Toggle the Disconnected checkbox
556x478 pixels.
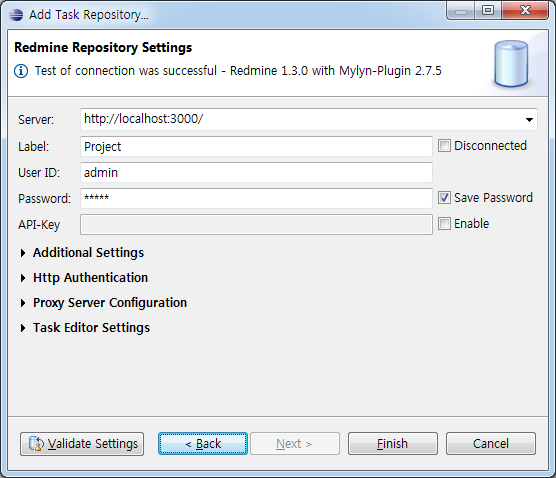[x=444, y=146]
